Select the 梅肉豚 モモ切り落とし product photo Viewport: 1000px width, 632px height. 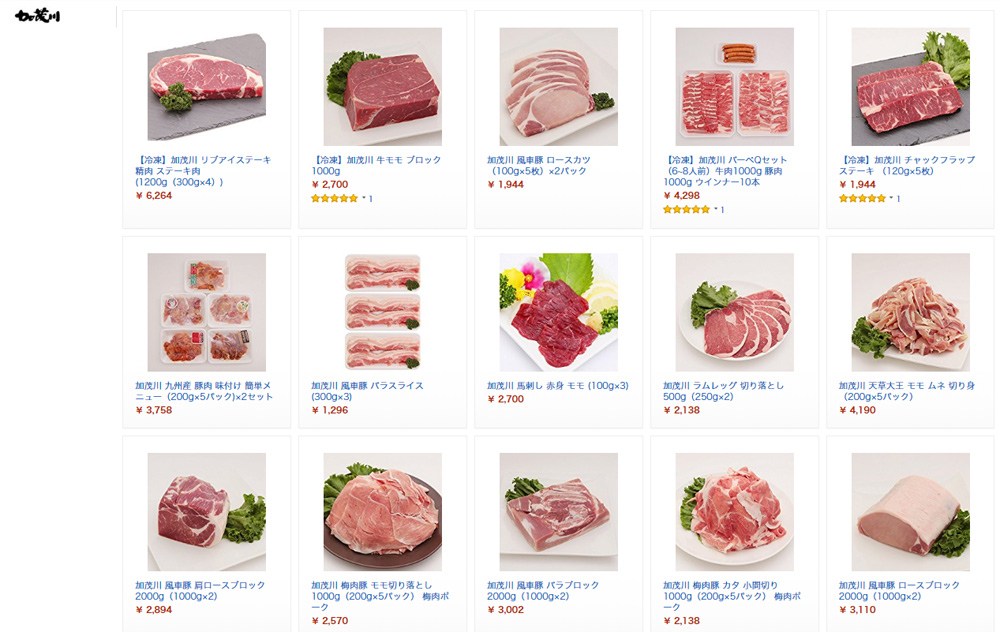(x=383, y=512)
